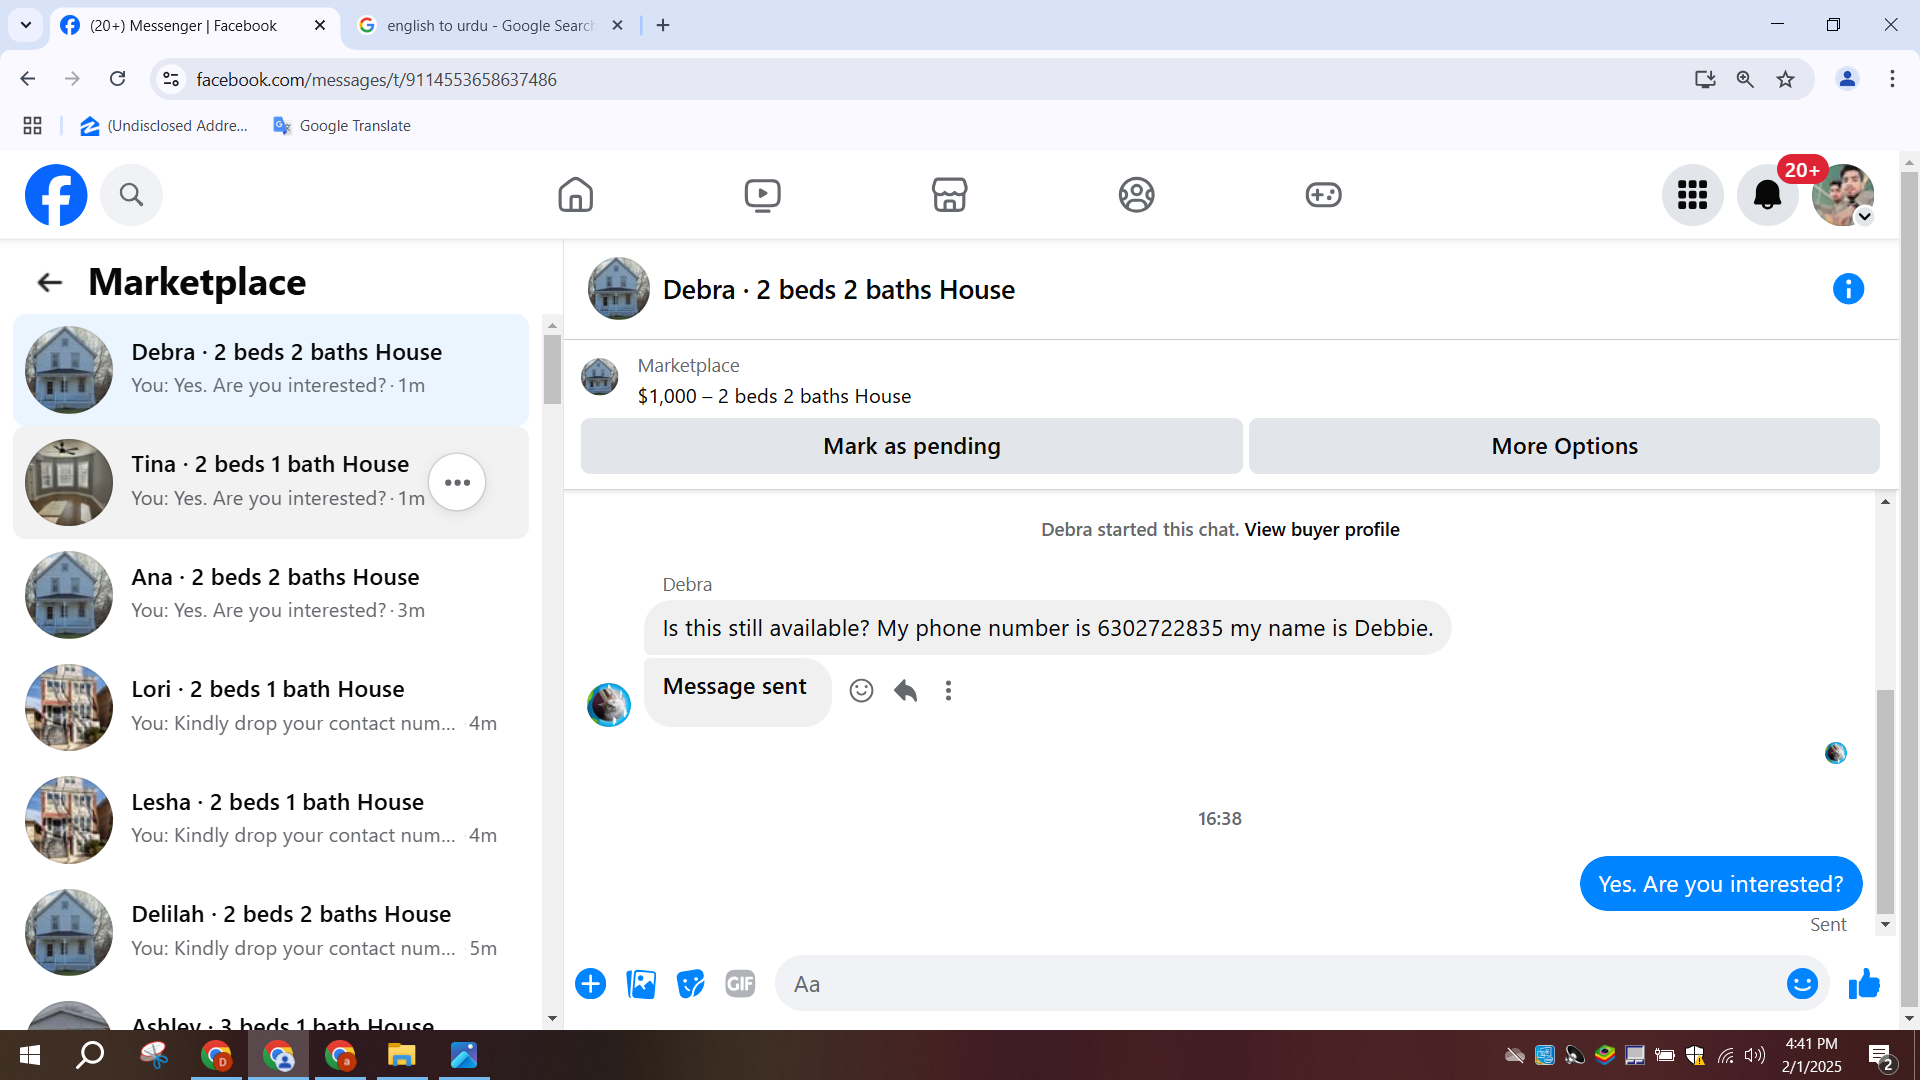The width and height of the screenshot is (1920, 1080).
Task: Open View buyer profile link
Action: click(x=1321, y=529)
